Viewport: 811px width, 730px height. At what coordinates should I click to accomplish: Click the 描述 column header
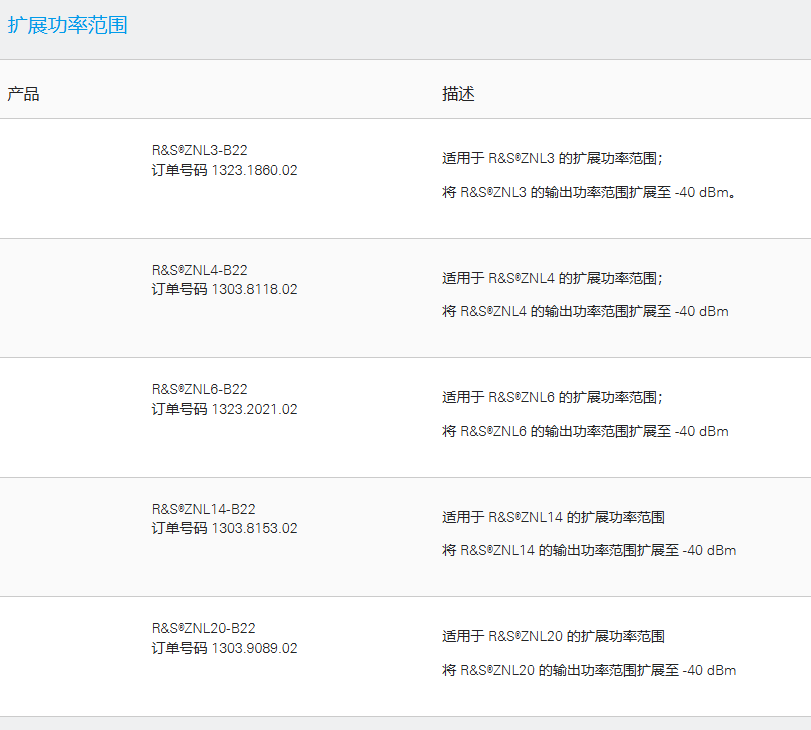[x=458, y=94]
